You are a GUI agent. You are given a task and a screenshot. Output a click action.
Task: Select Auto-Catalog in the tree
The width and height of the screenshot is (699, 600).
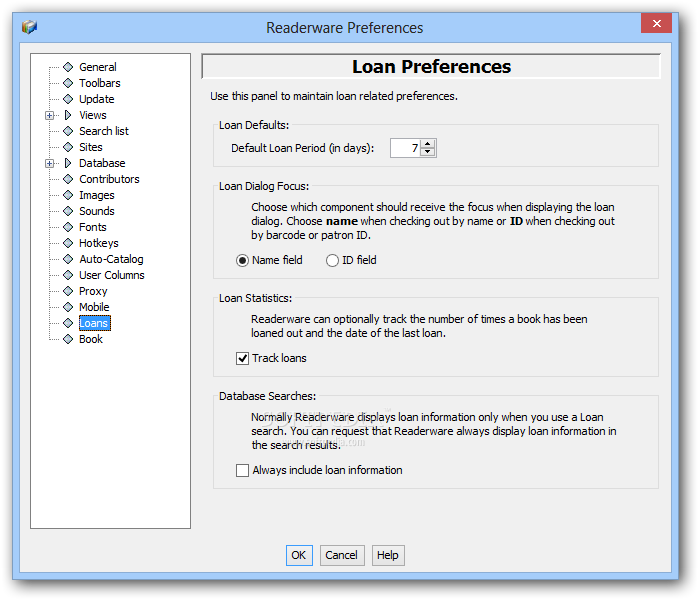coord(111,259)
